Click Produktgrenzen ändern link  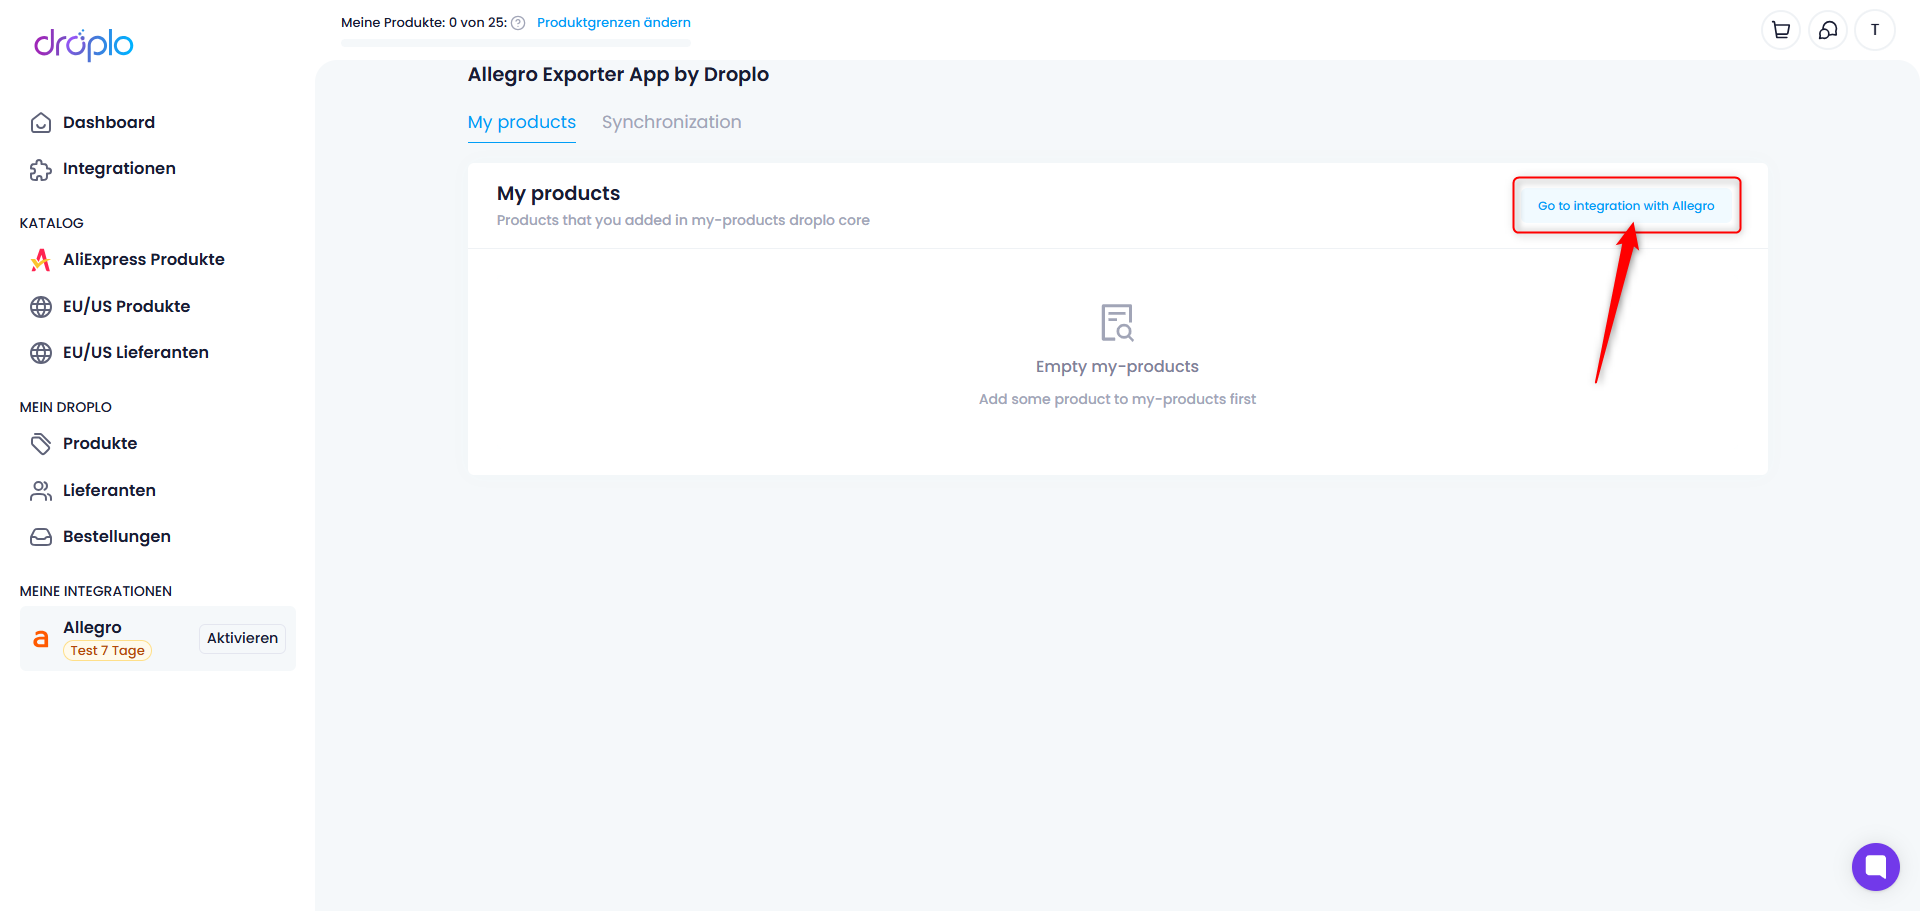pyautogui.click(x=614, y=22)
